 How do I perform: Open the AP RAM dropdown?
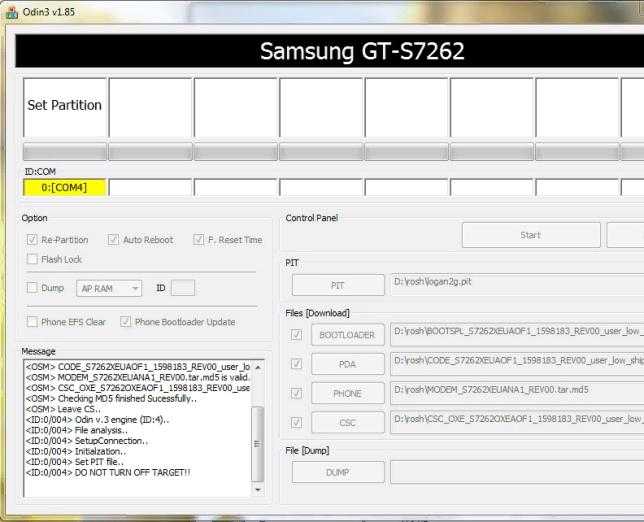[x=109, y=288]
